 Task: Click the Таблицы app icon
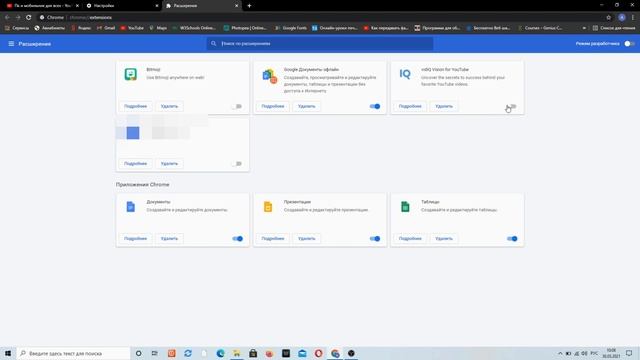pos(405,207)
